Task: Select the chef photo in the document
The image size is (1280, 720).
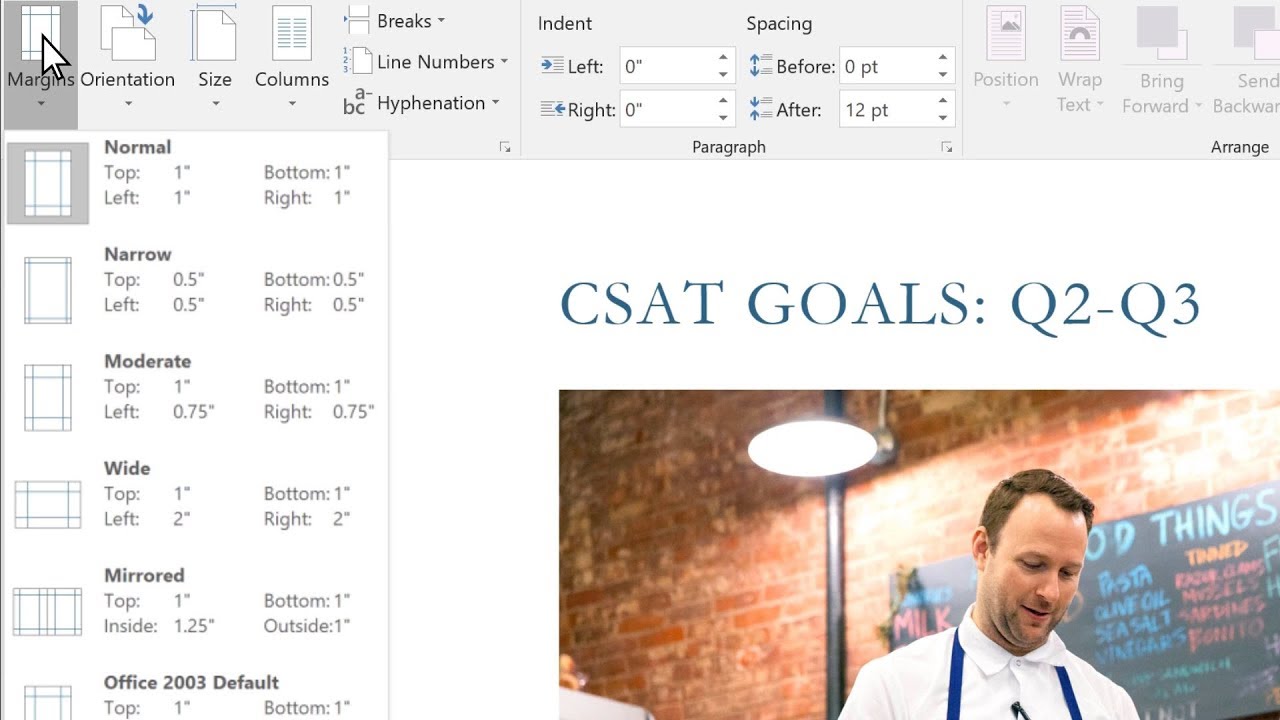Action: click(919, 555)
